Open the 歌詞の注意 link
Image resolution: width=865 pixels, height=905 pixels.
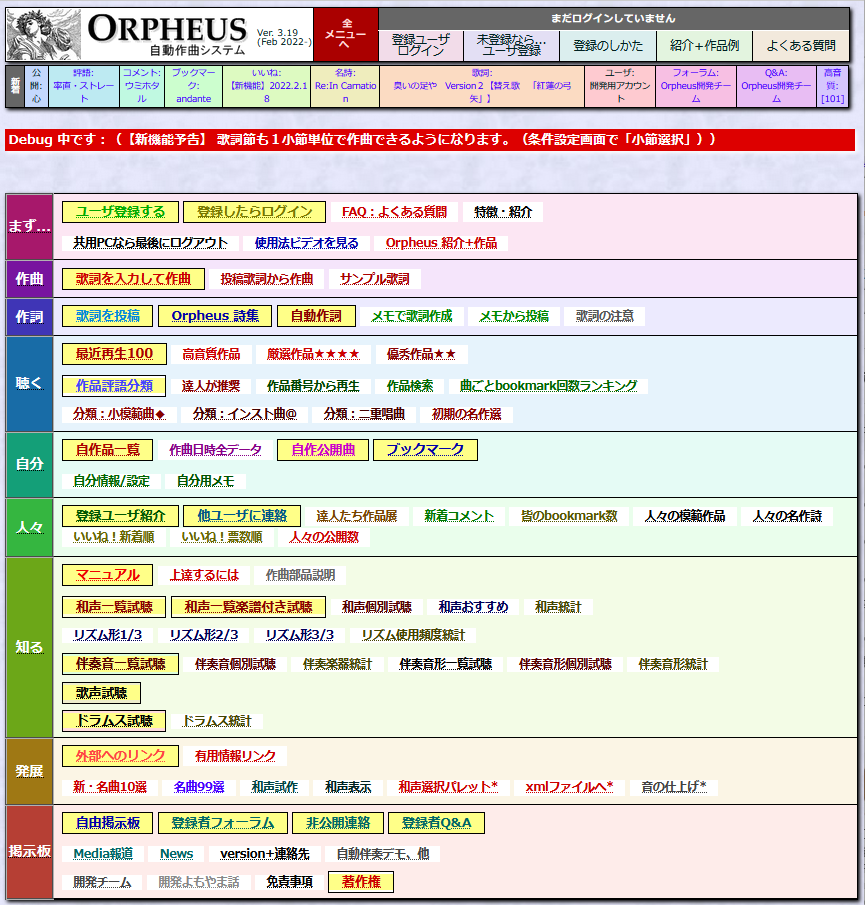(x=605, y=316)
